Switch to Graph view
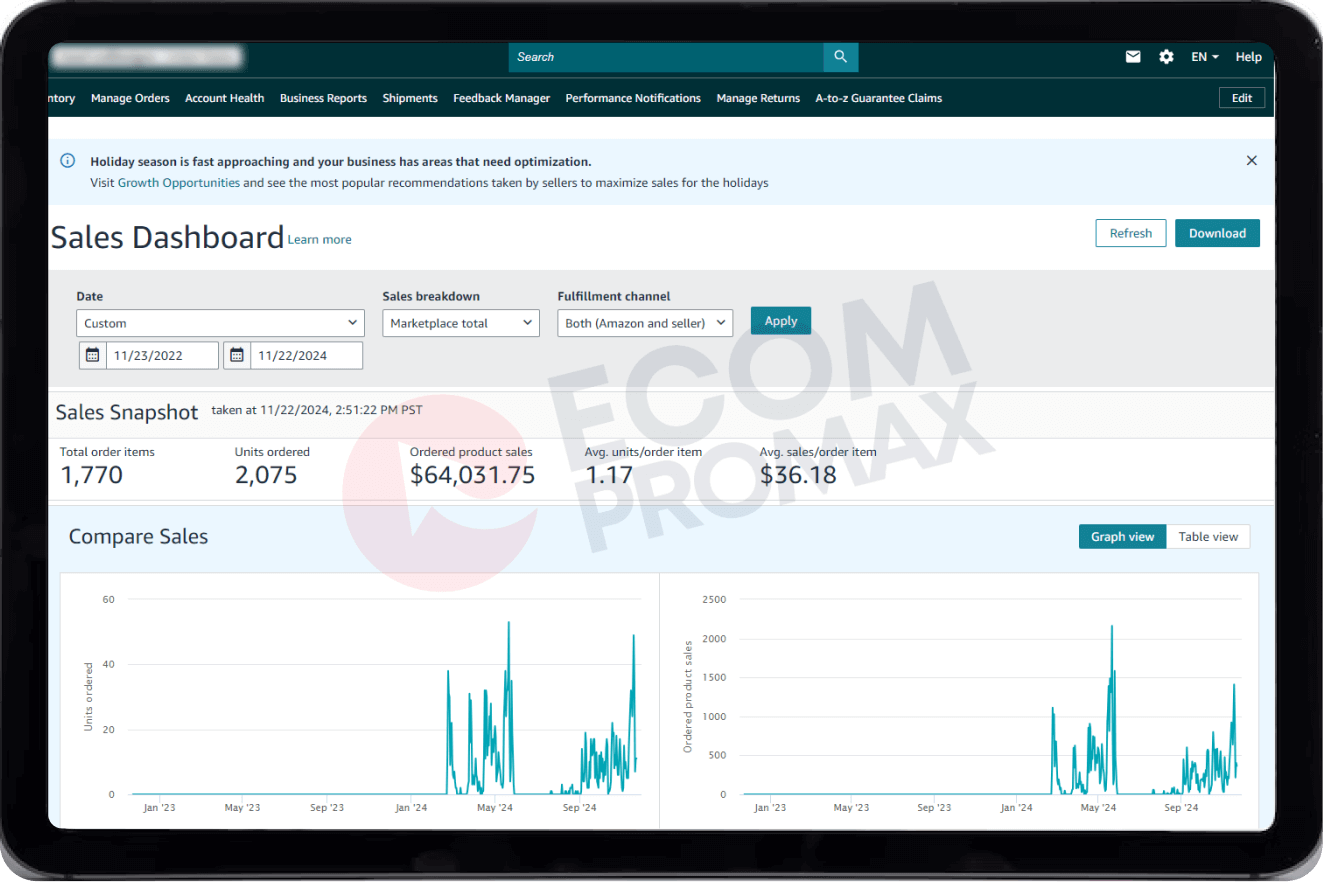Image resolution: width=1323 pixels, height=882 pixels. (1122, 537)
